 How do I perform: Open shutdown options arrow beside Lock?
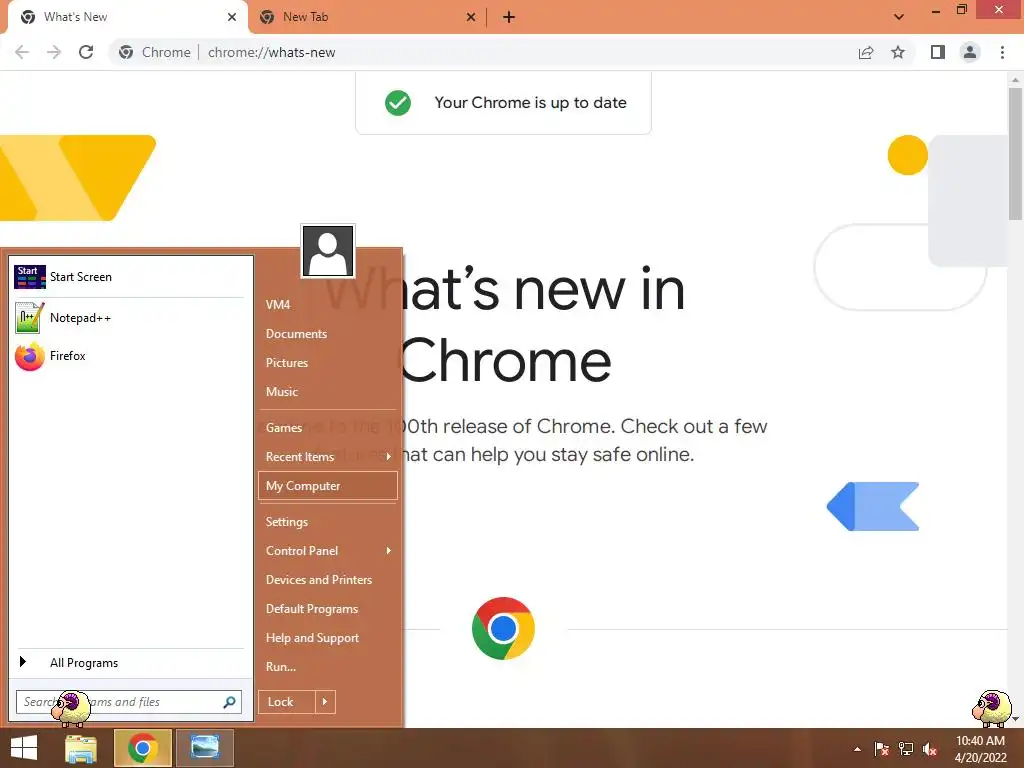click(325, 702)
